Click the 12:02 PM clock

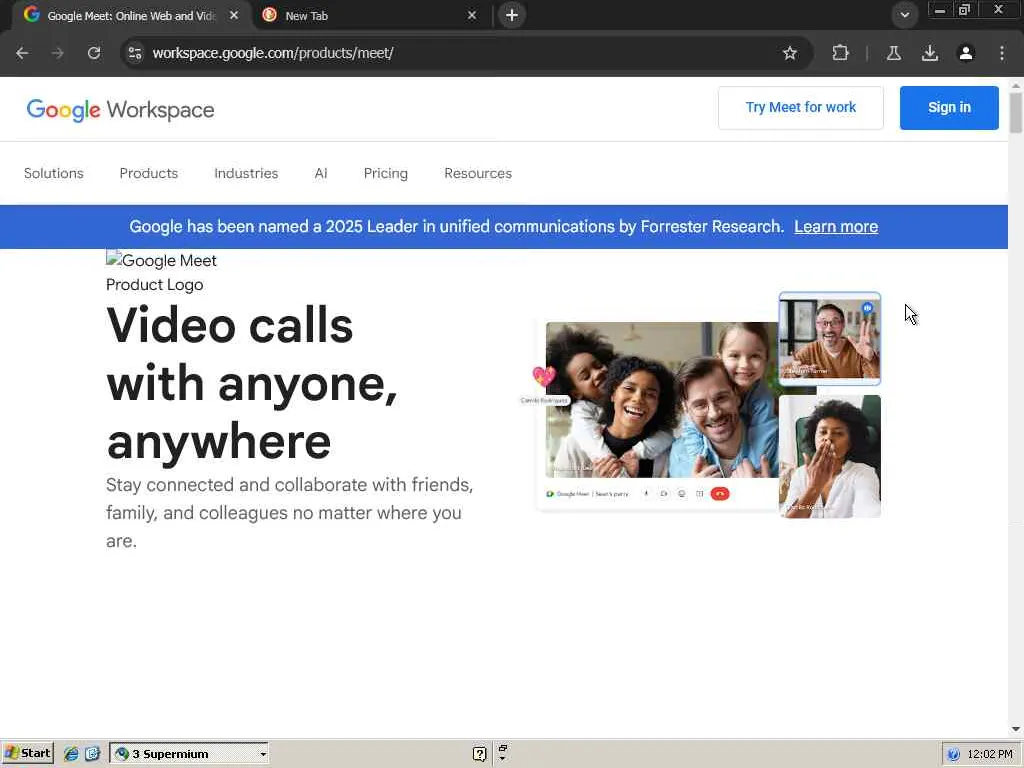tap(989, 754)
